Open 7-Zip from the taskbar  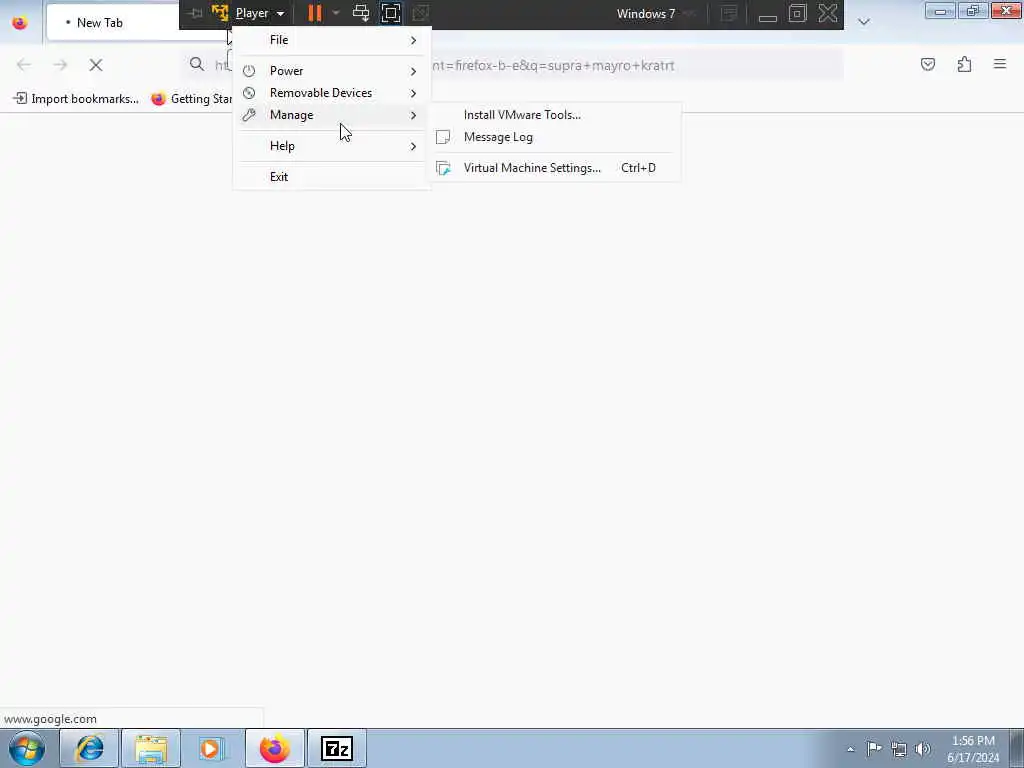coord(336,748)
